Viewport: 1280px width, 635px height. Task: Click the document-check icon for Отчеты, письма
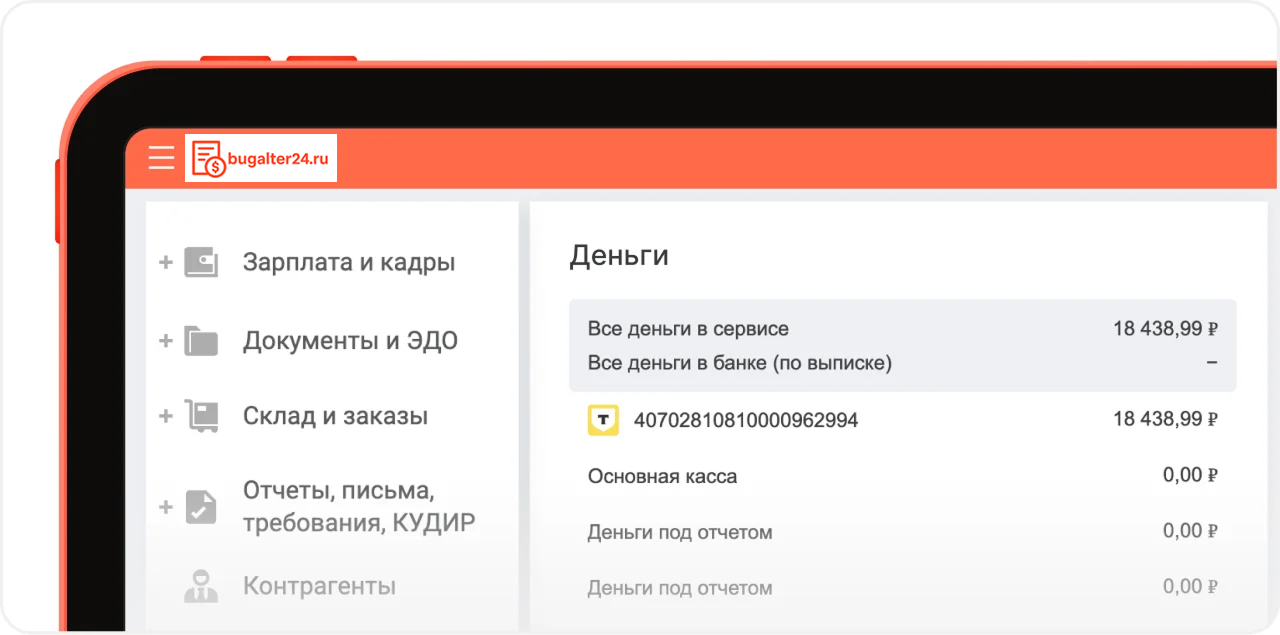[x=201, y=507]
